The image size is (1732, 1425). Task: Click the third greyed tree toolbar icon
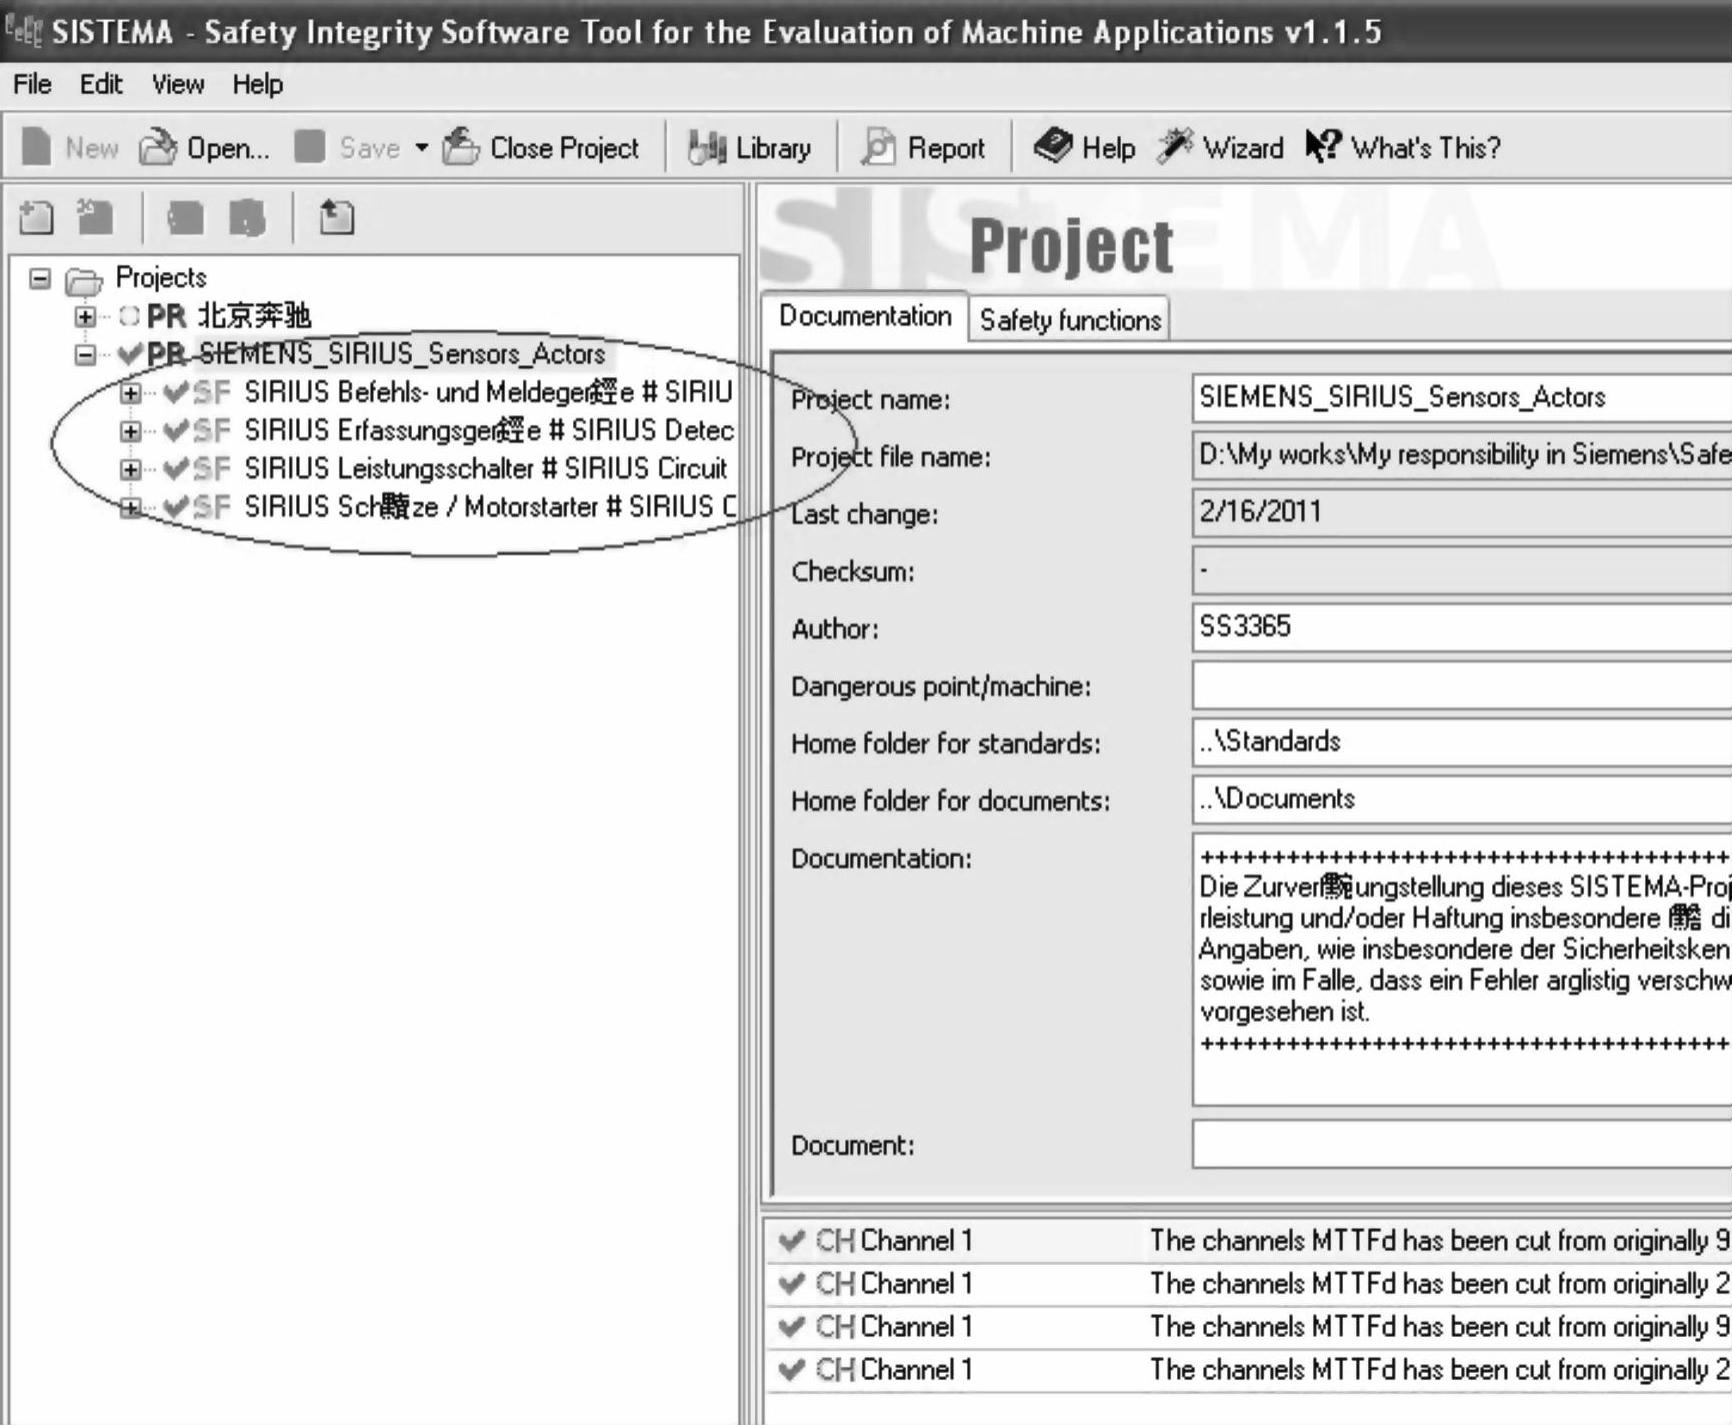[185, 217]
